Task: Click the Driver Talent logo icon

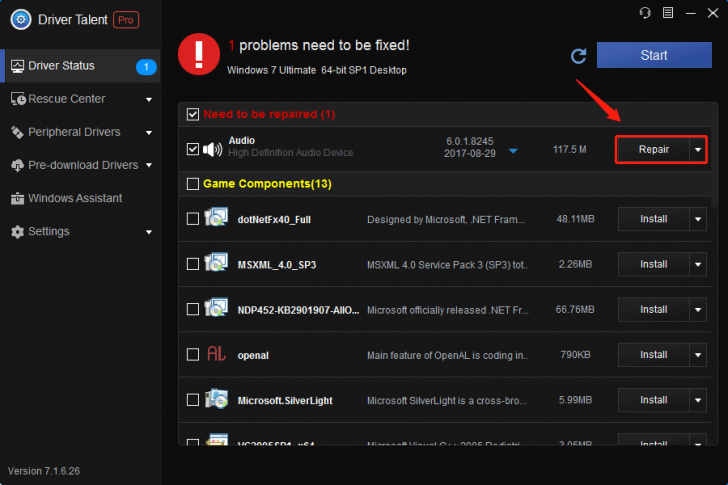Action: click(21, 19)
